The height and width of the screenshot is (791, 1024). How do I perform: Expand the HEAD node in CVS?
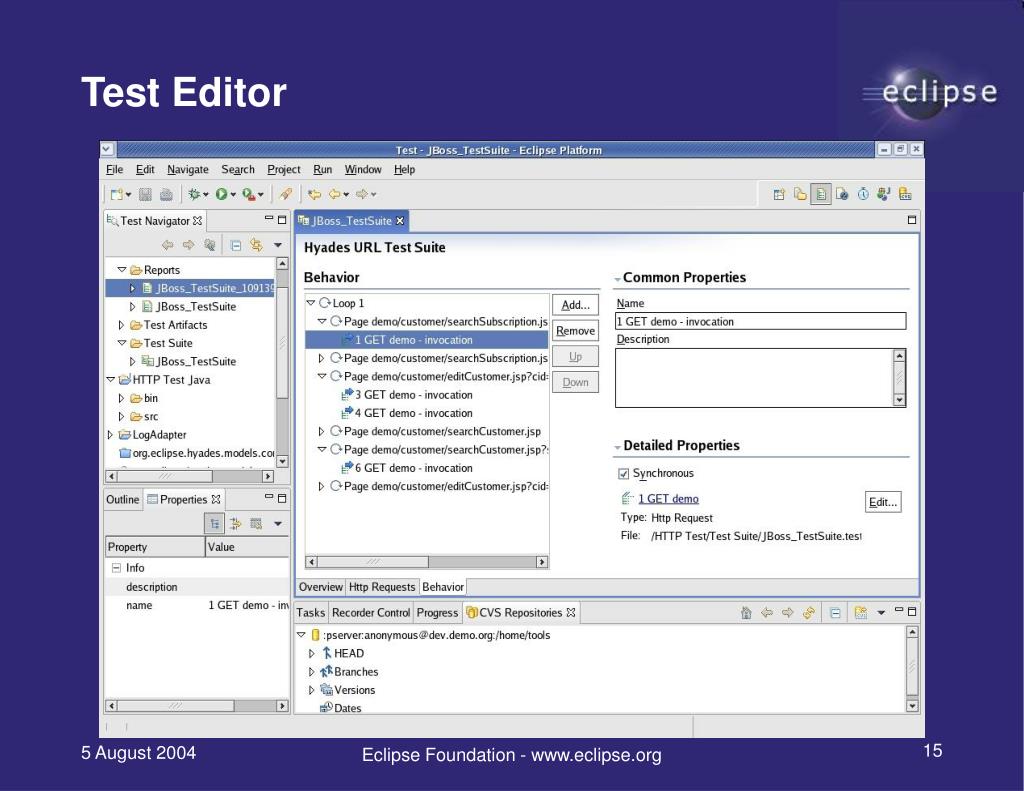click(312, 653)
